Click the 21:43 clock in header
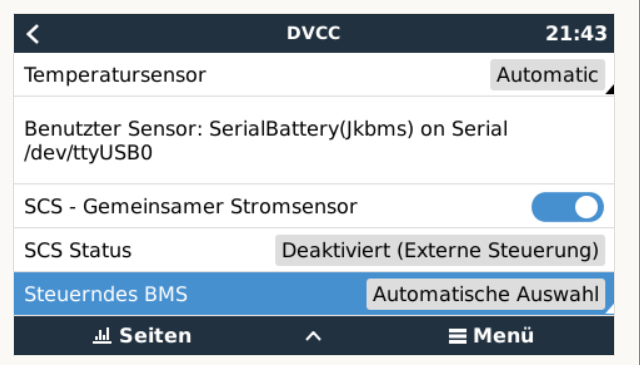The image size is (640, 365). pyautogui.click(x=576, y=33)
